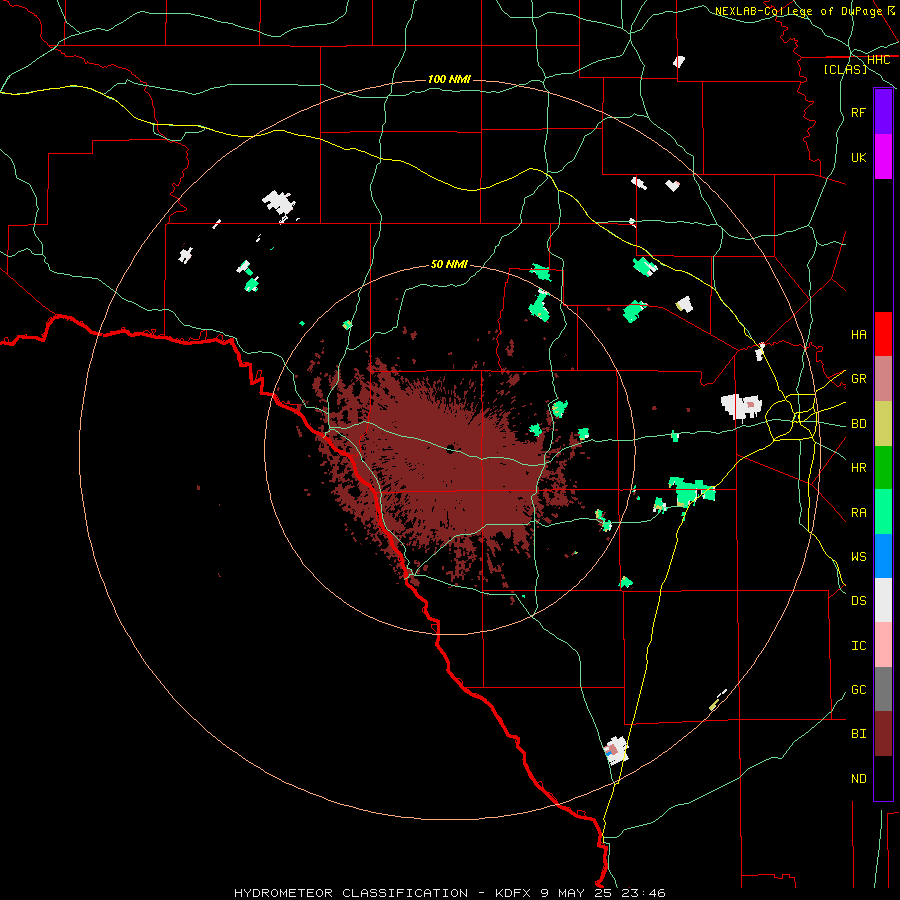
Task: Click the HR legend label
Action: pos(858,468)
